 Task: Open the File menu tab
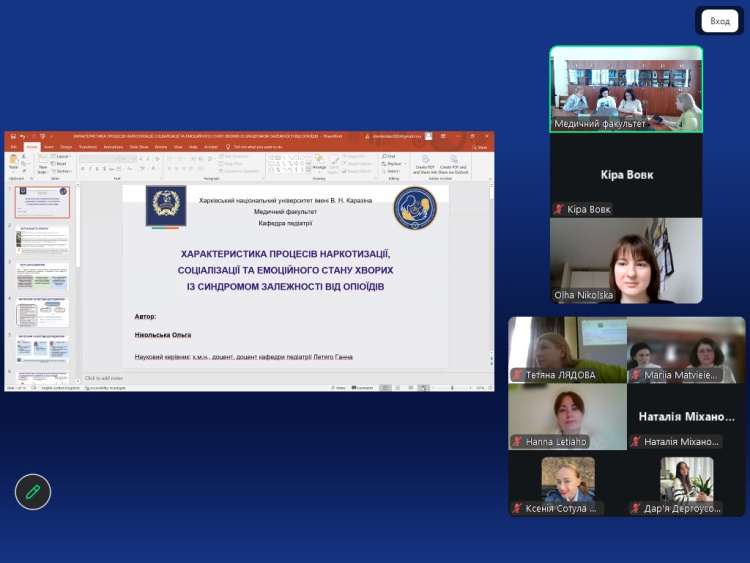[14, 146]
